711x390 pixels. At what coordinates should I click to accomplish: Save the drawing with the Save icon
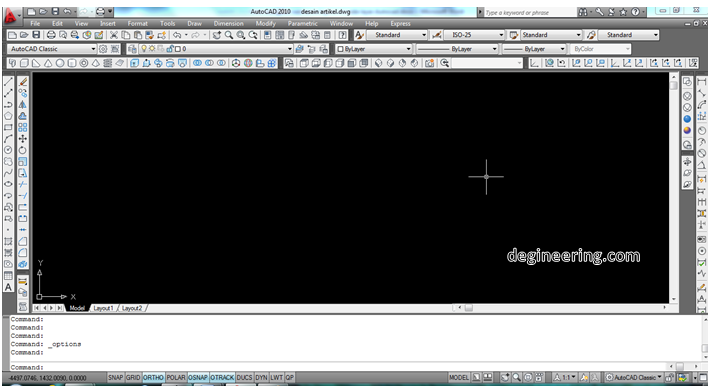pyautogui.click(x=36, y=35)
